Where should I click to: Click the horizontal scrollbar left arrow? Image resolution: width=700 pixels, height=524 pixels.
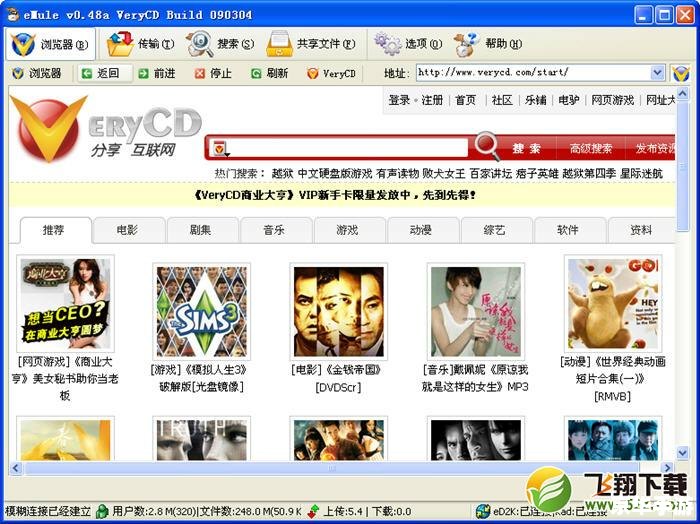tap(16, 468)
